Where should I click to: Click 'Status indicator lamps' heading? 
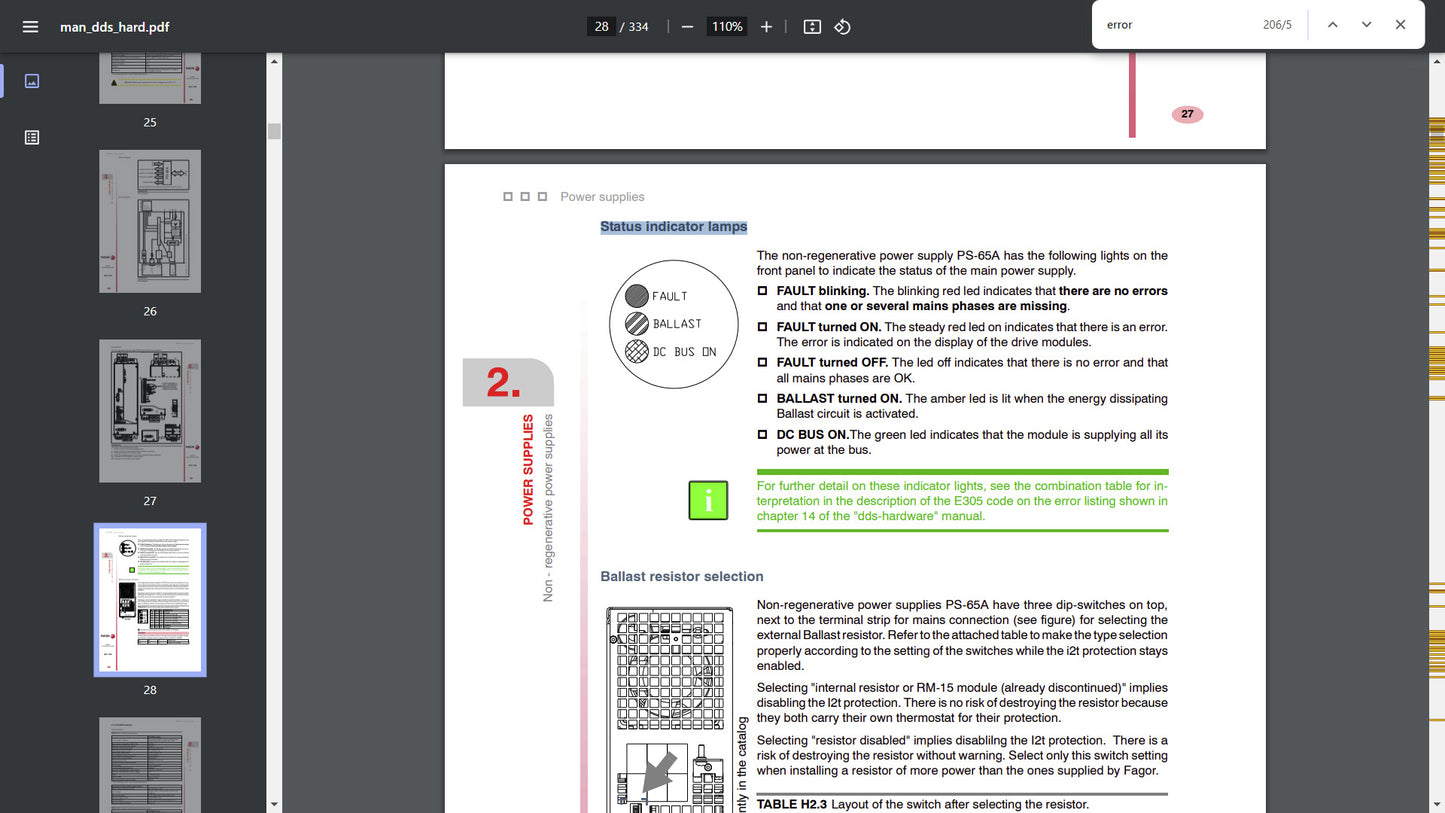(674, 227)
